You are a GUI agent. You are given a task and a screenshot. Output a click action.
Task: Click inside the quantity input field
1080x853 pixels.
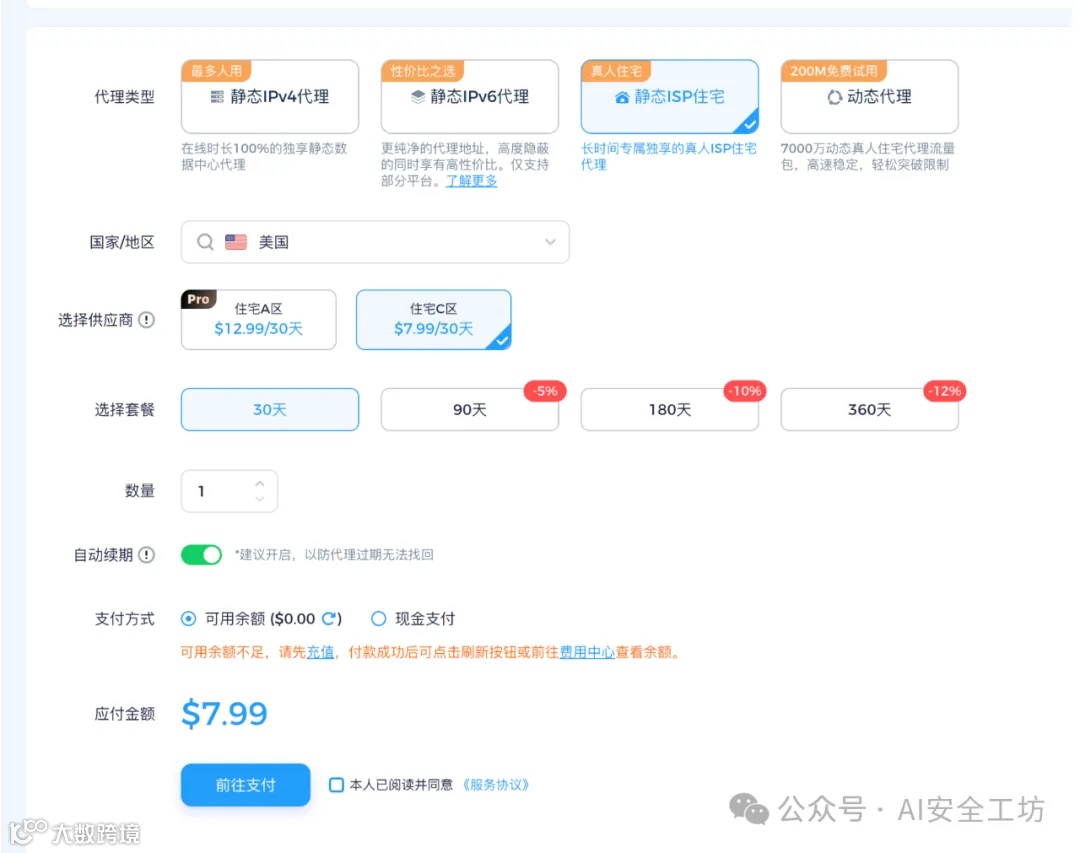[215, 490]
